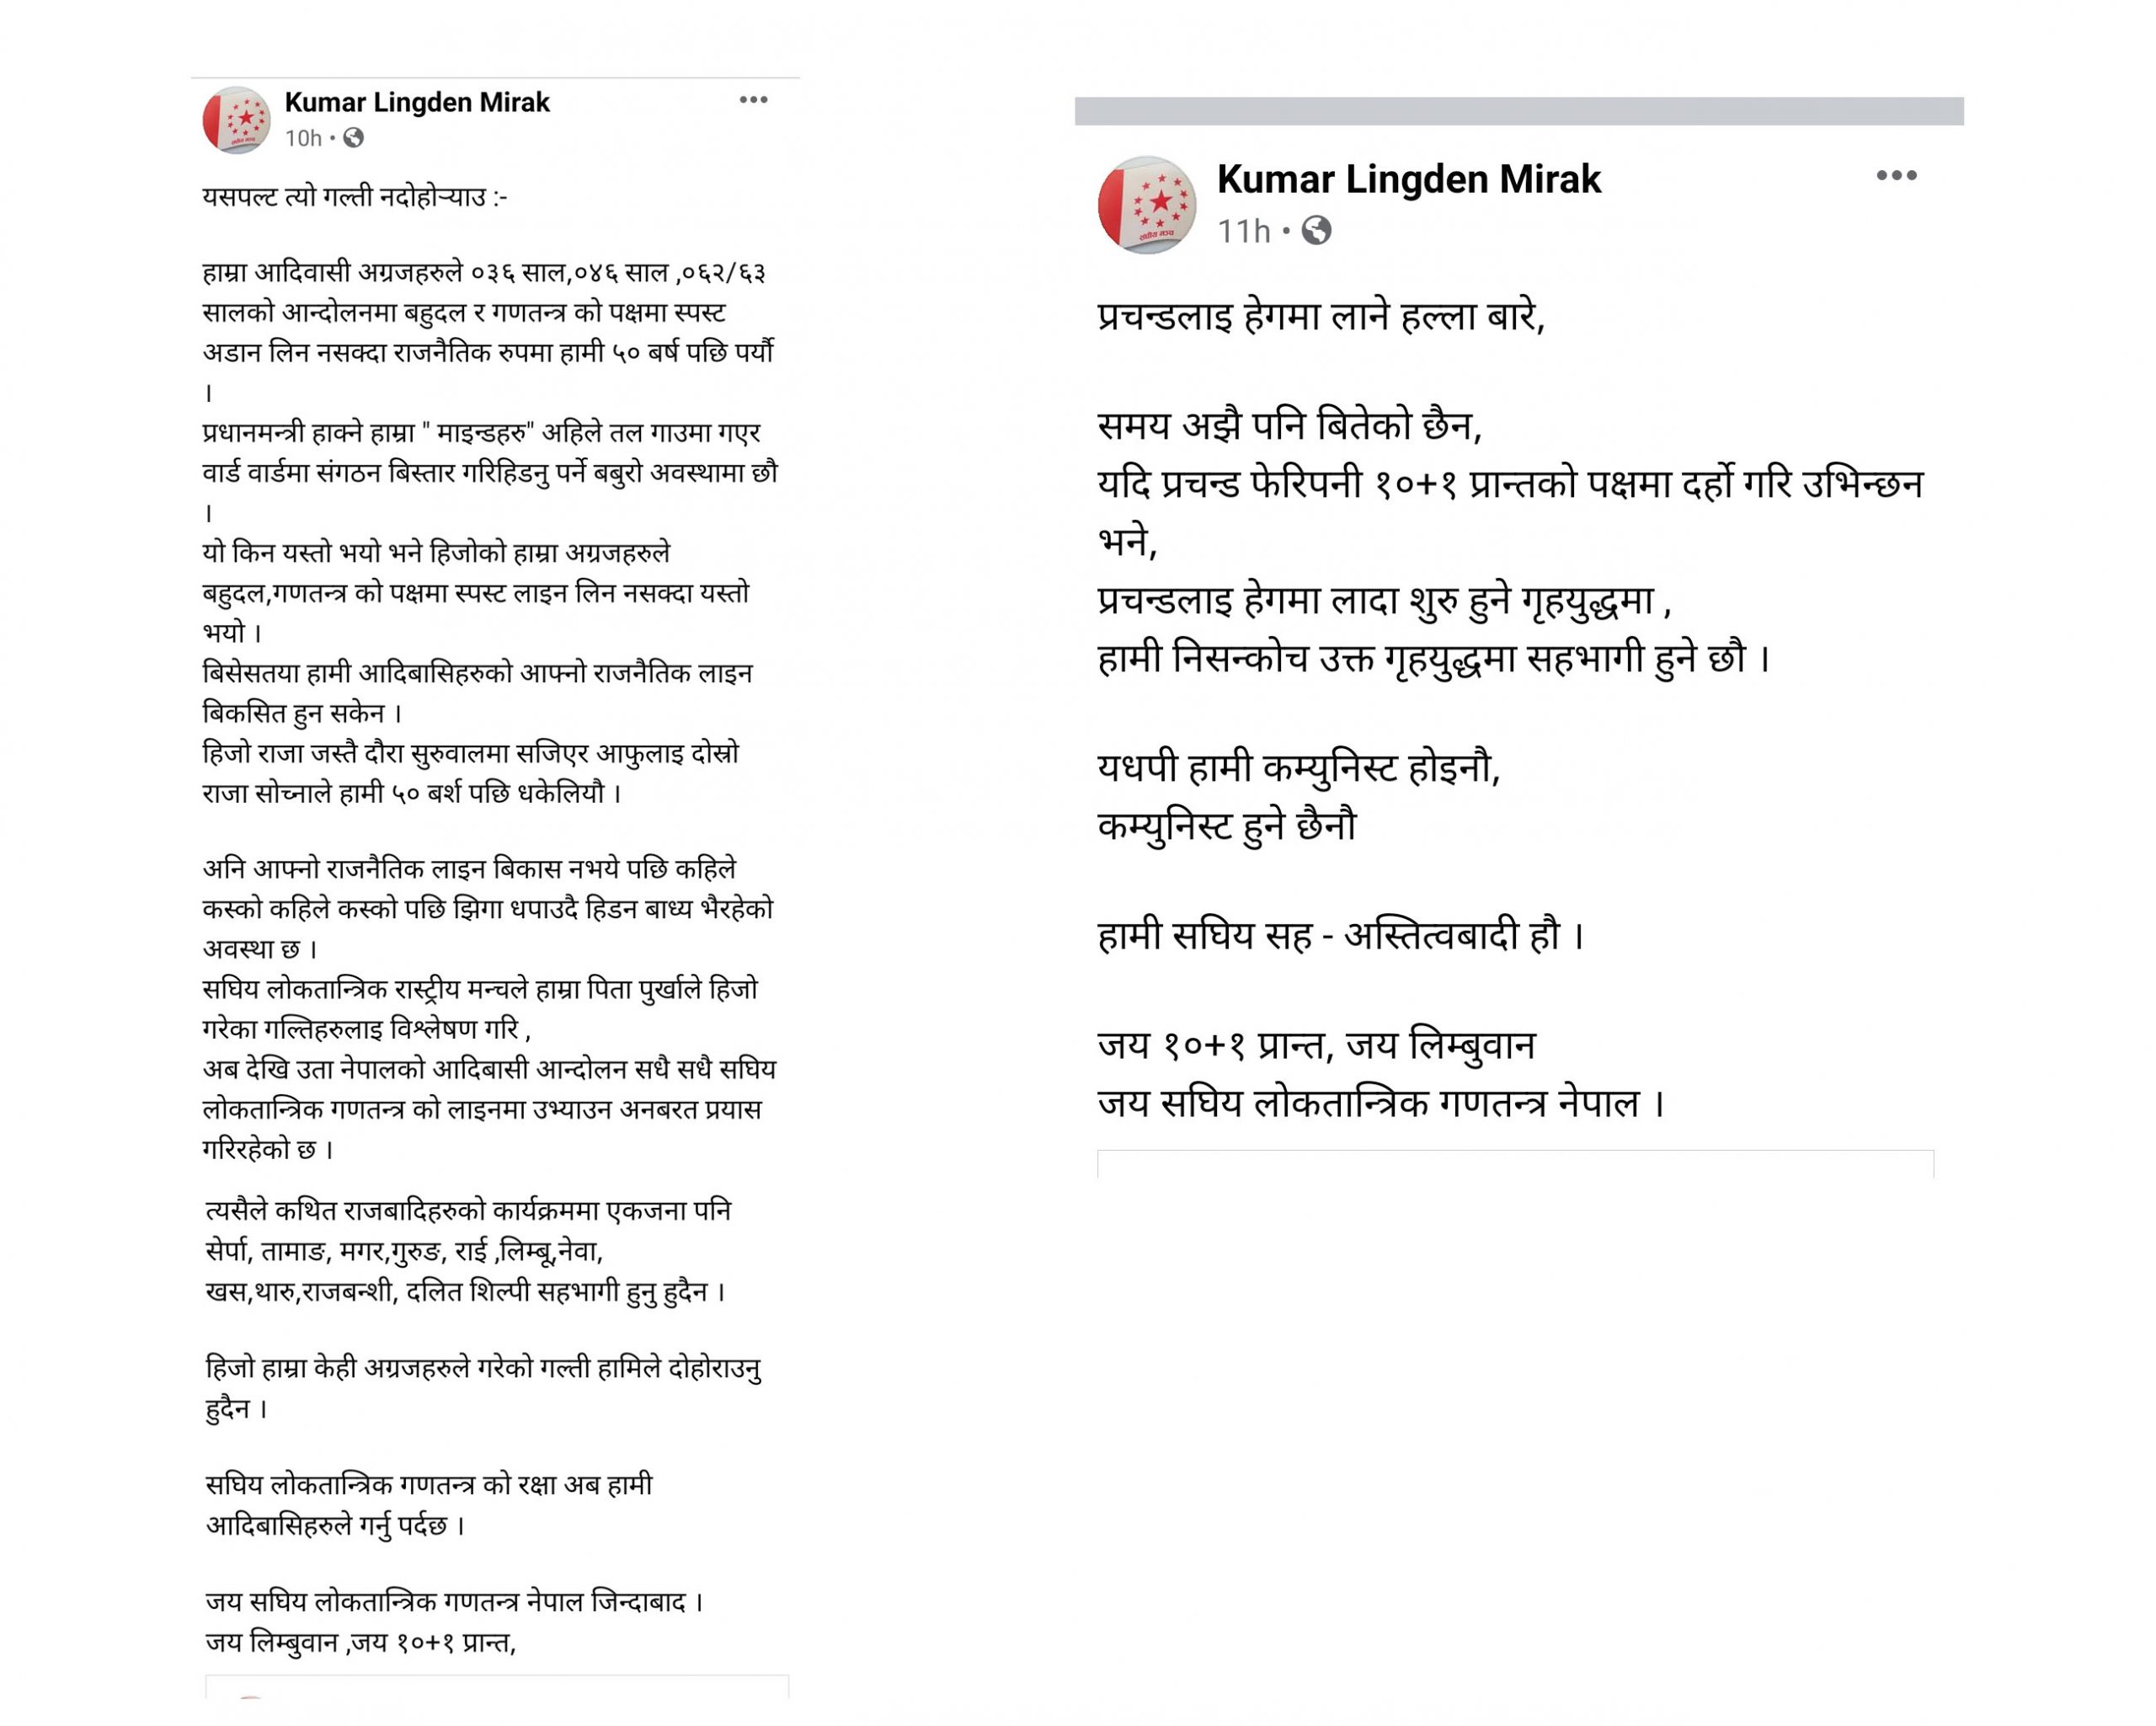This screenshot has height=1726, width=2156.
Task: Open attached preview card below the 10h post
Action: [497, 1686]
